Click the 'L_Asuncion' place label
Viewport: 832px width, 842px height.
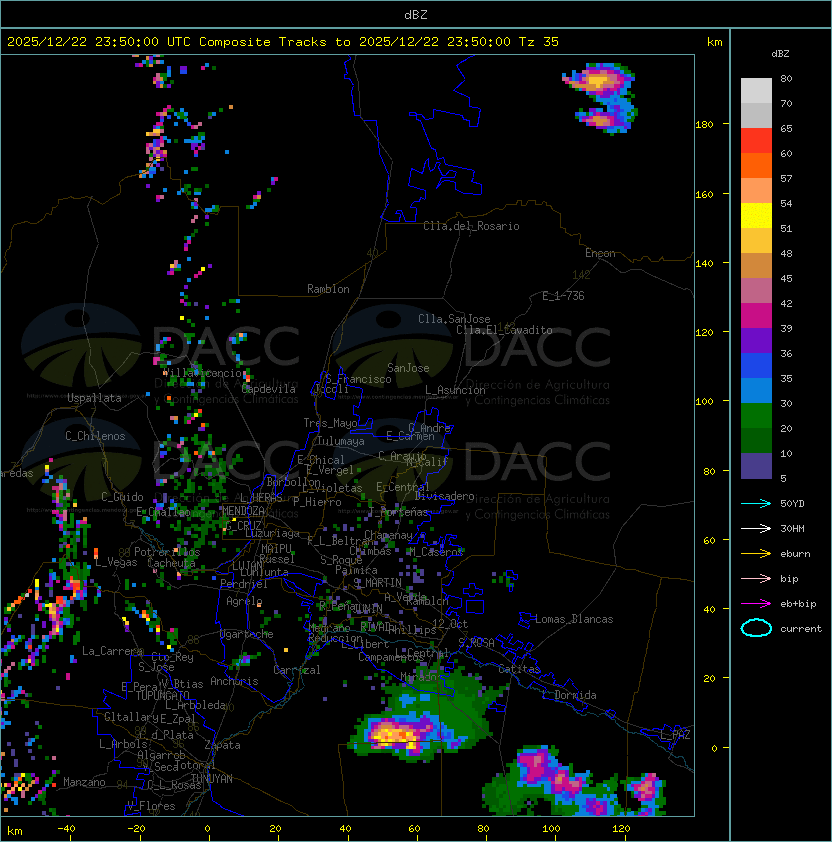(x=455, y=390)
